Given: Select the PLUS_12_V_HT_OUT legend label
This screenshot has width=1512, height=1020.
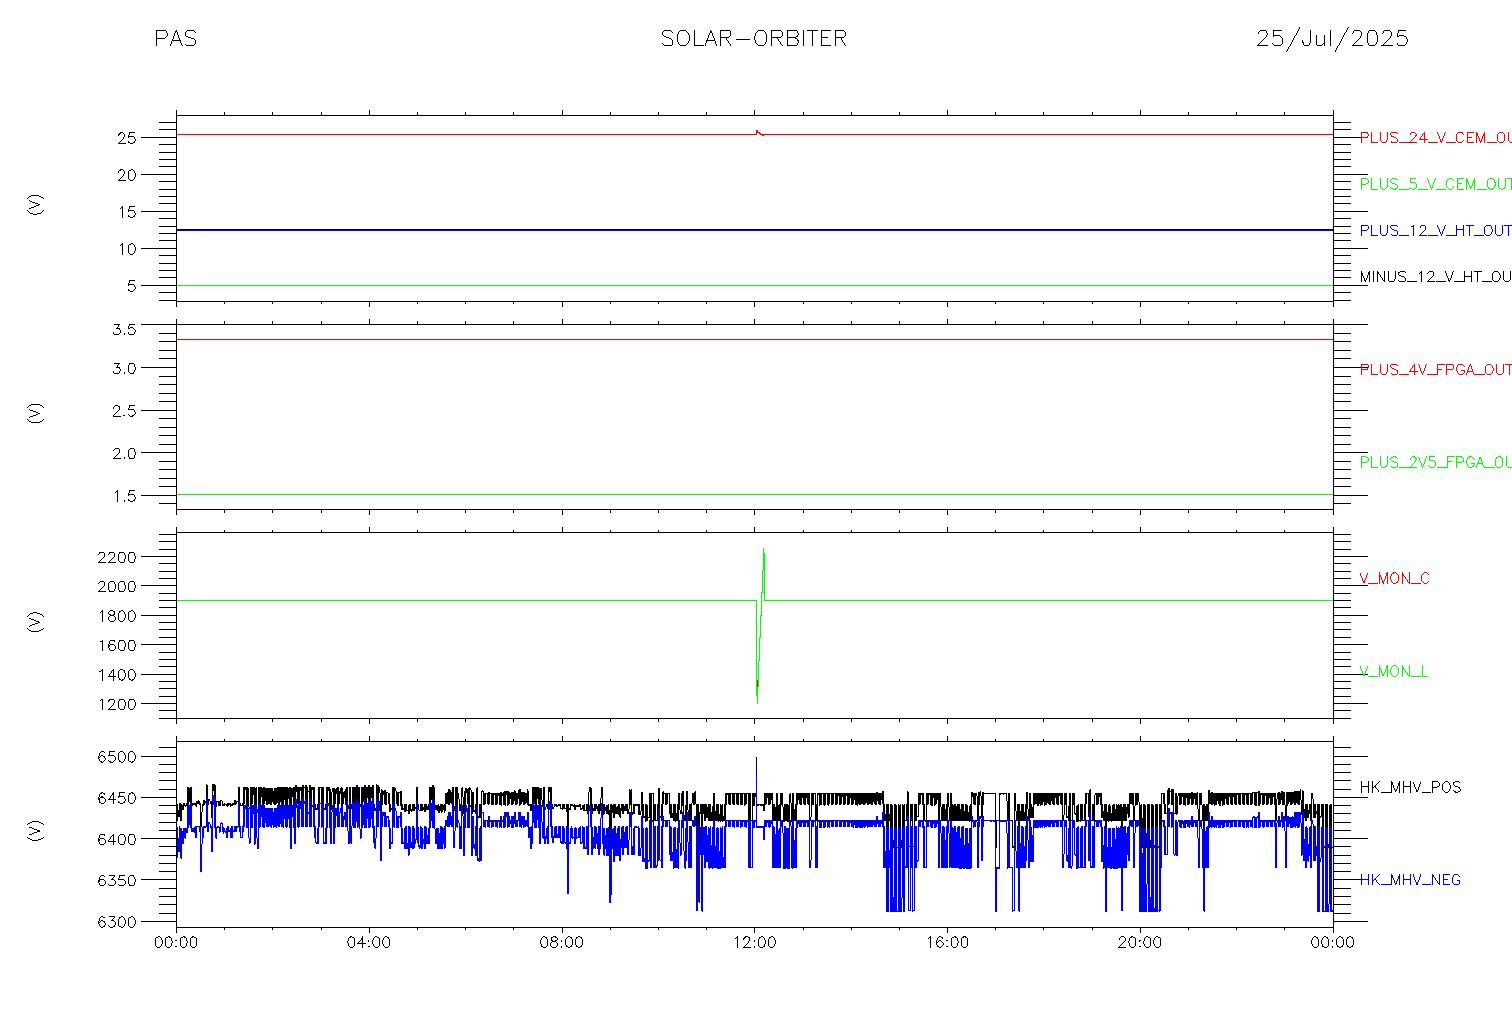Looking at the screenshot, I should [x=1435, y=230].
